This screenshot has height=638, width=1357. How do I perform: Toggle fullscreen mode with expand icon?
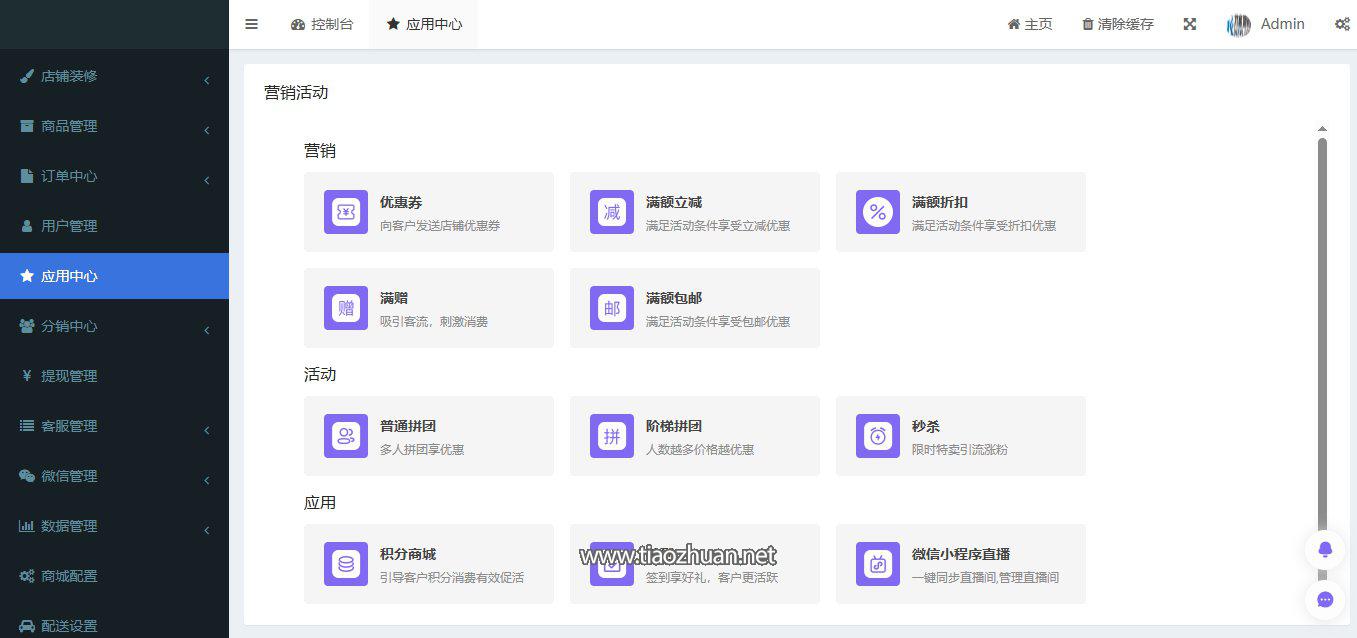click(1190, 24)
